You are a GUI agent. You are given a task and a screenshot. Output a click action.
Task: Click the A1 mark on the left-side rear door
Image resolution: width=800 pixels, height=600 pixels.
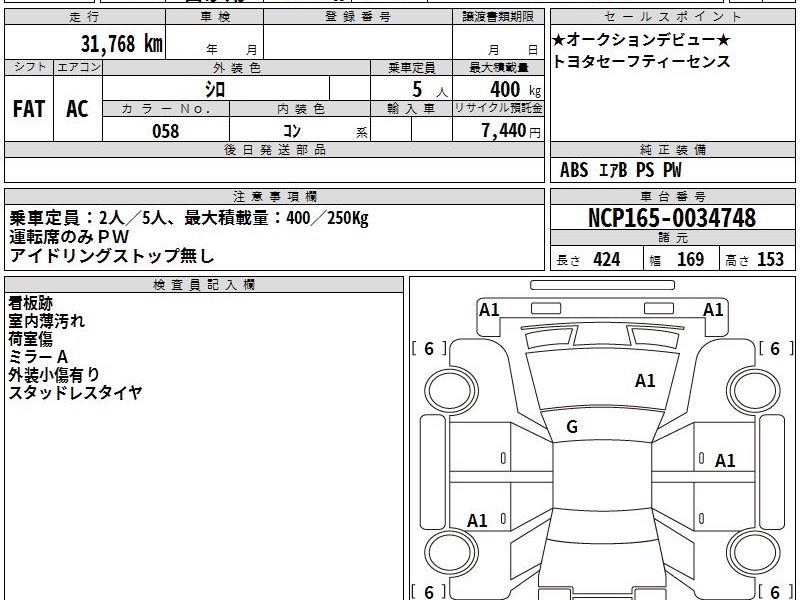click(x=477, y=521)
